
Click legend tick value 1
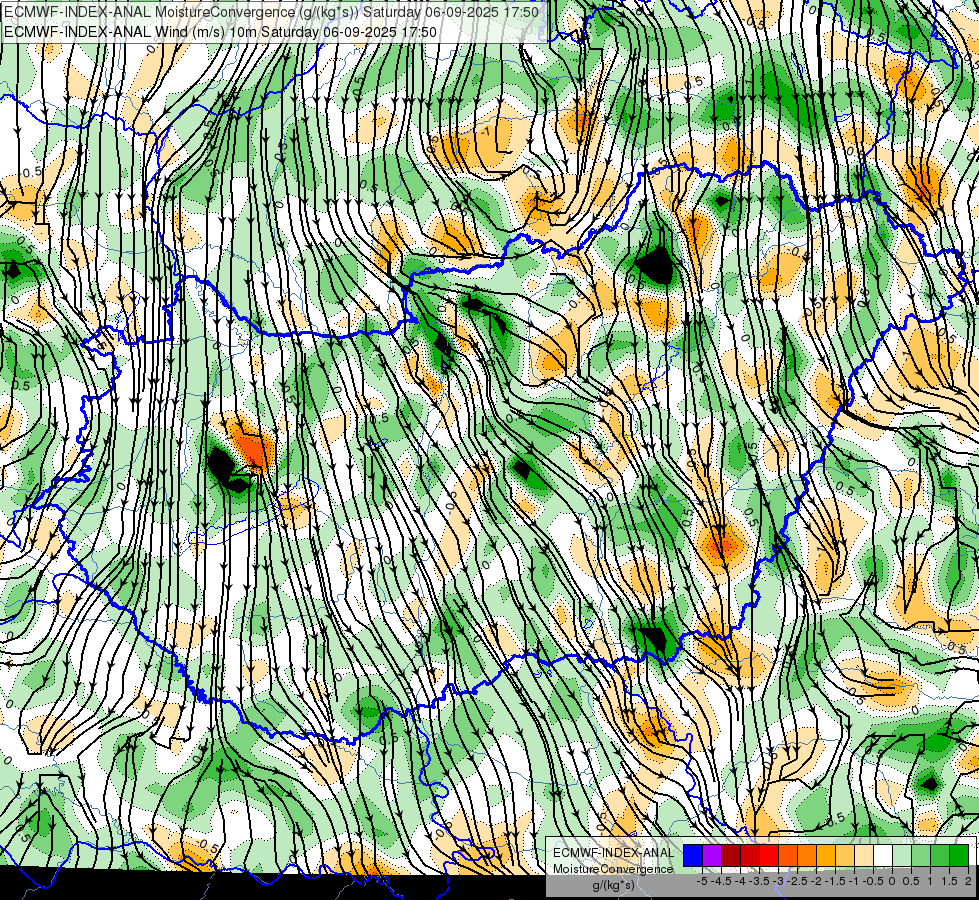click(930, 881)
